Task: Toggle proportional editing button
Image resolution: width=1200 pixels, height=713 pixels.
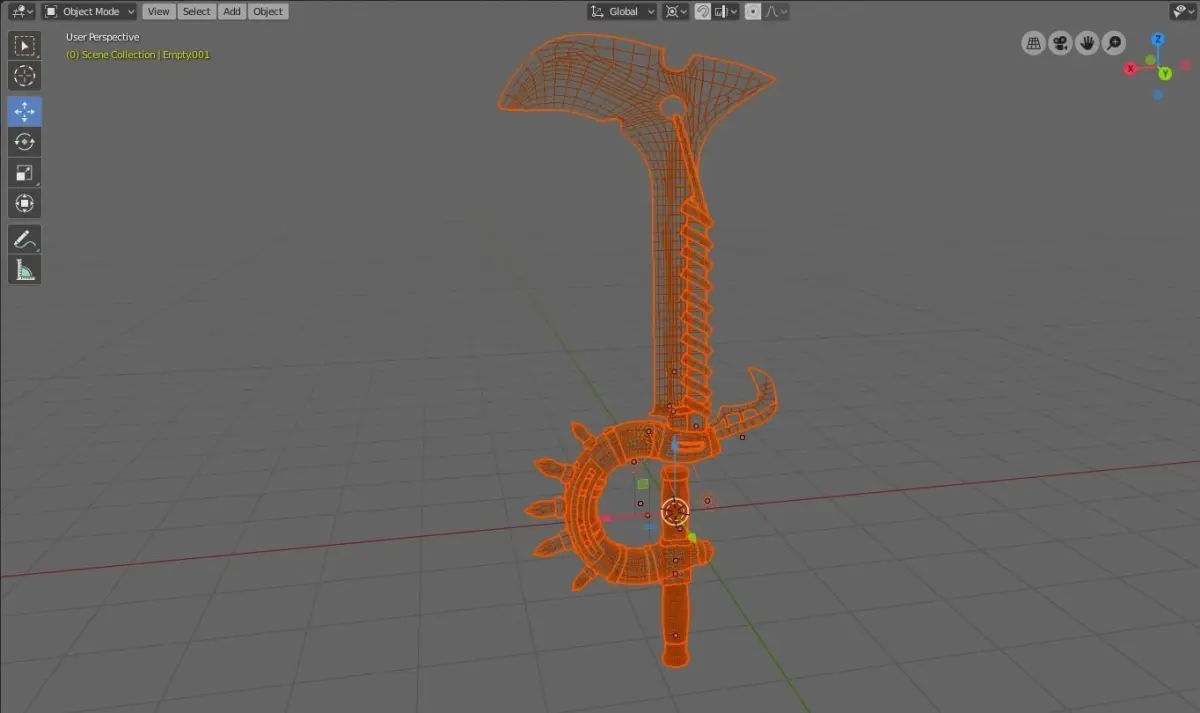Action: (753, 12)
